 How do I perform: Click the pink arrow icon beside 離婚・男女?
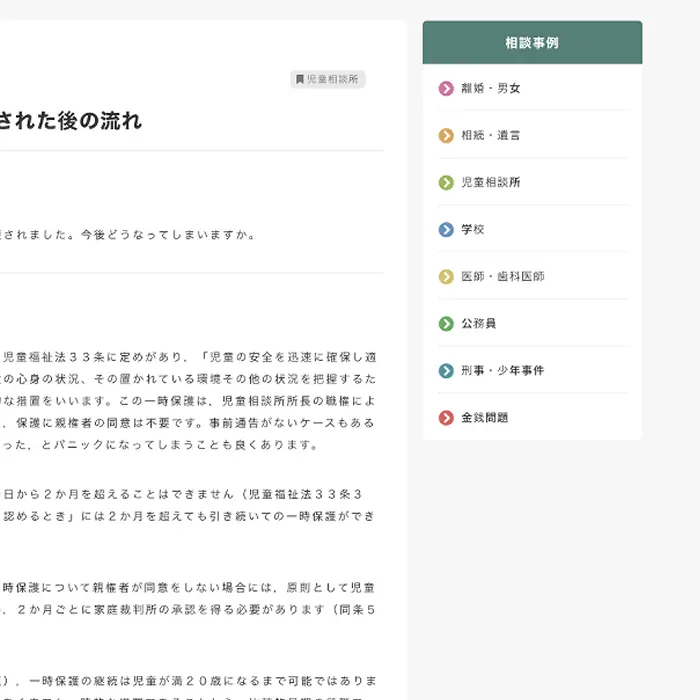(x=446, y=88)
